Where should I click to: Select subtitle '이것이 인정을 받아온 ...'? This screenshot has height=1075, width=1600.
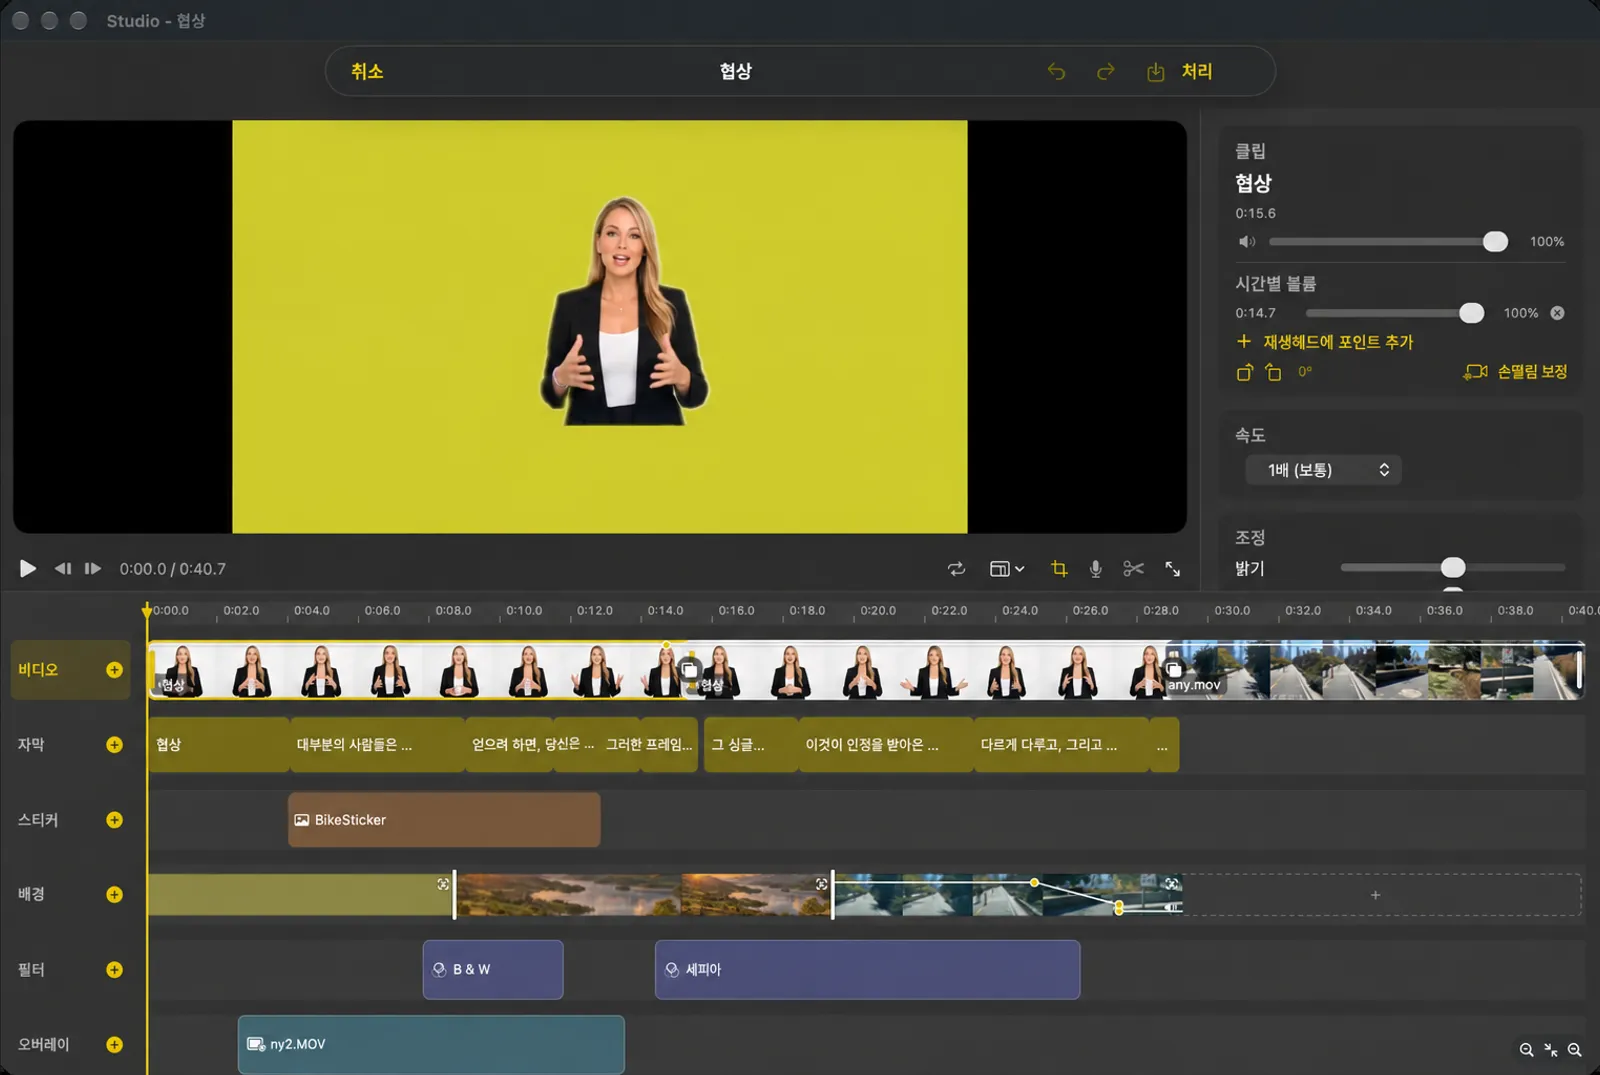click(x=885, y=745)
